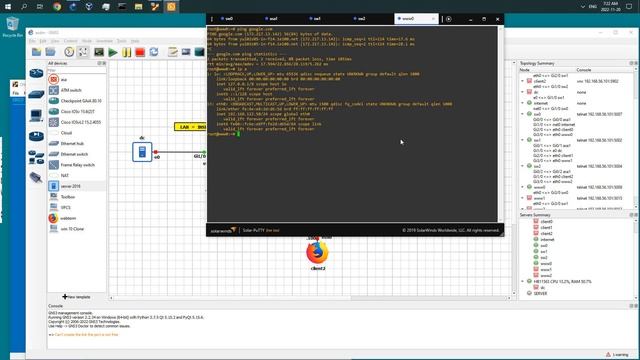
Task: Open Windows Start menu
Action: 8,7
